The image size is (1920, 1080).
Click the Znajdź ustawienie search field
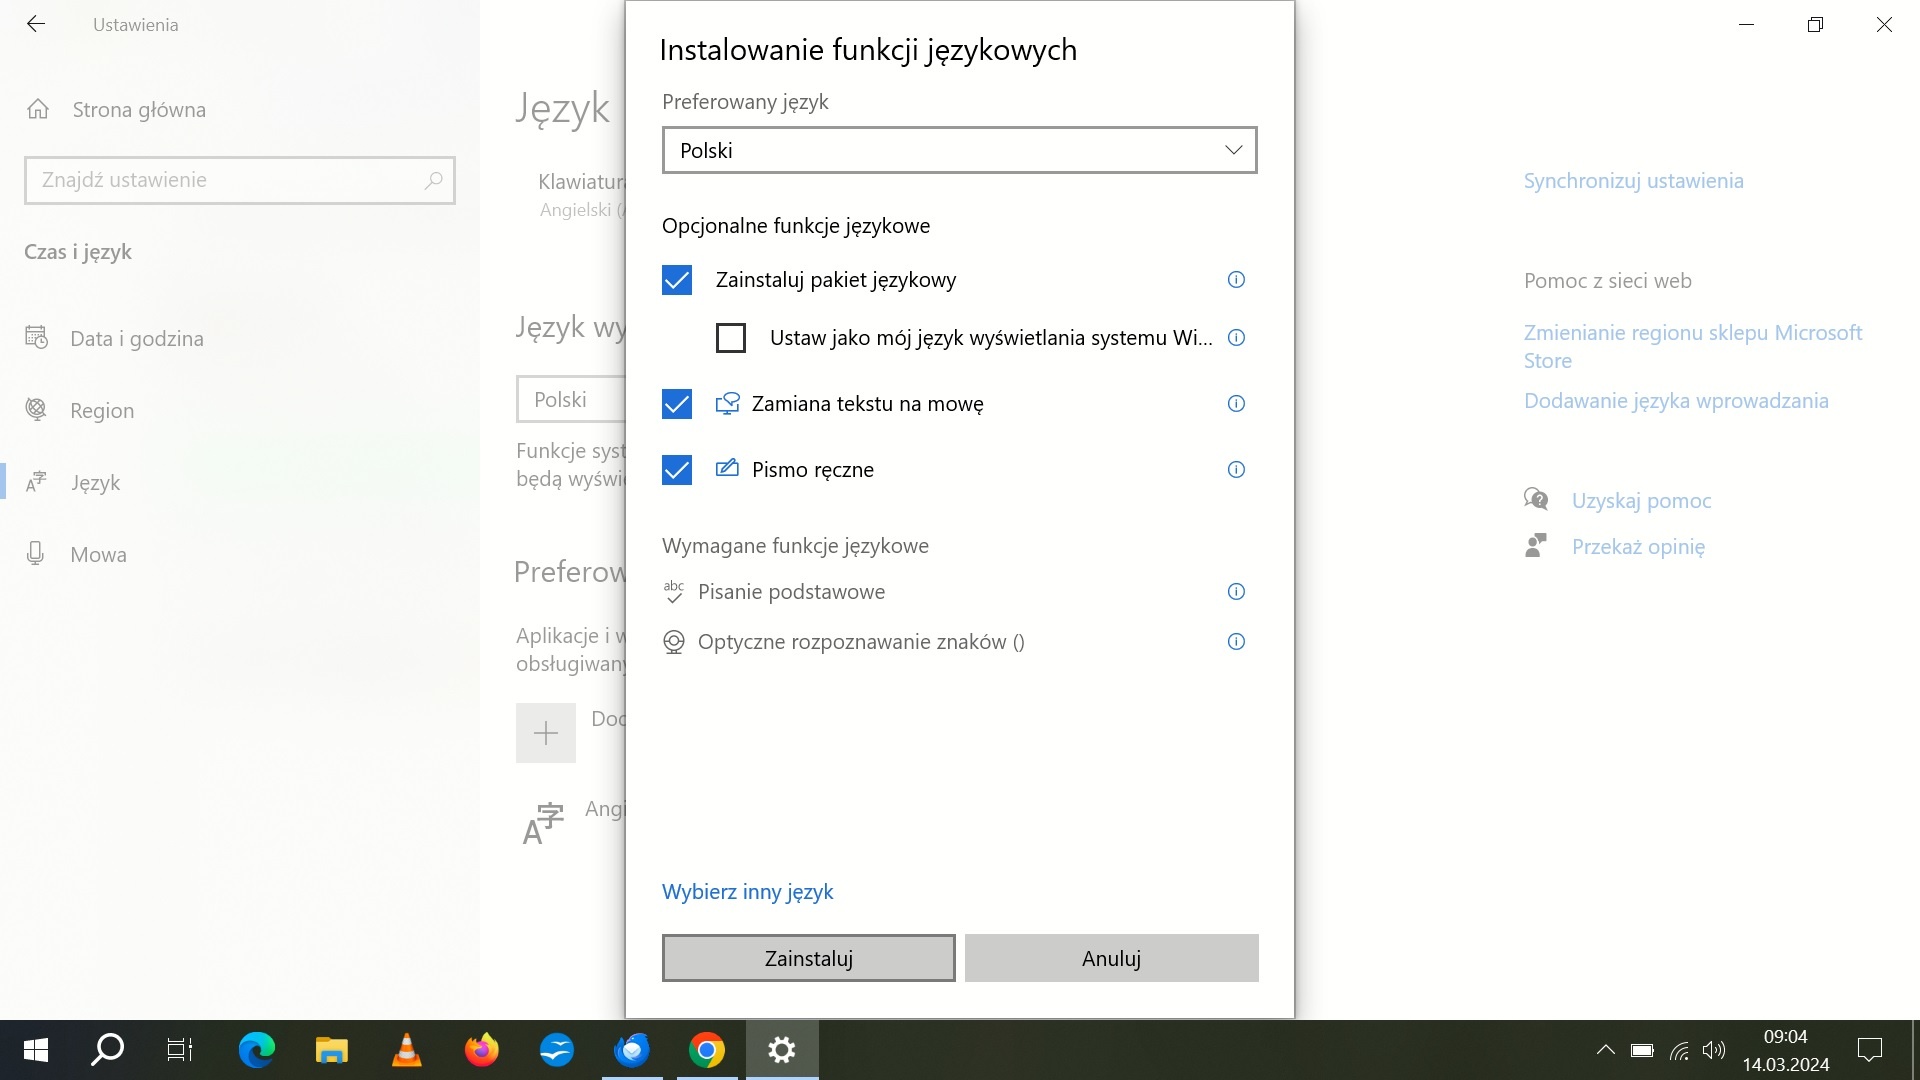pos(240,180)
